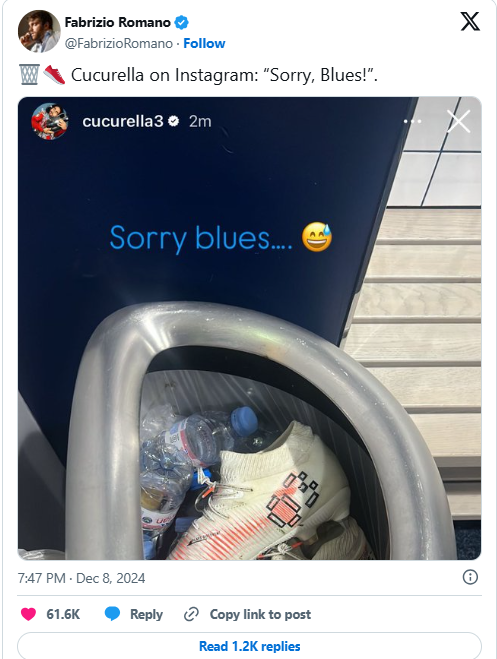The image size is (497, 659).
Task: Close the Instagram story with the X
Action: click(458, 121)
